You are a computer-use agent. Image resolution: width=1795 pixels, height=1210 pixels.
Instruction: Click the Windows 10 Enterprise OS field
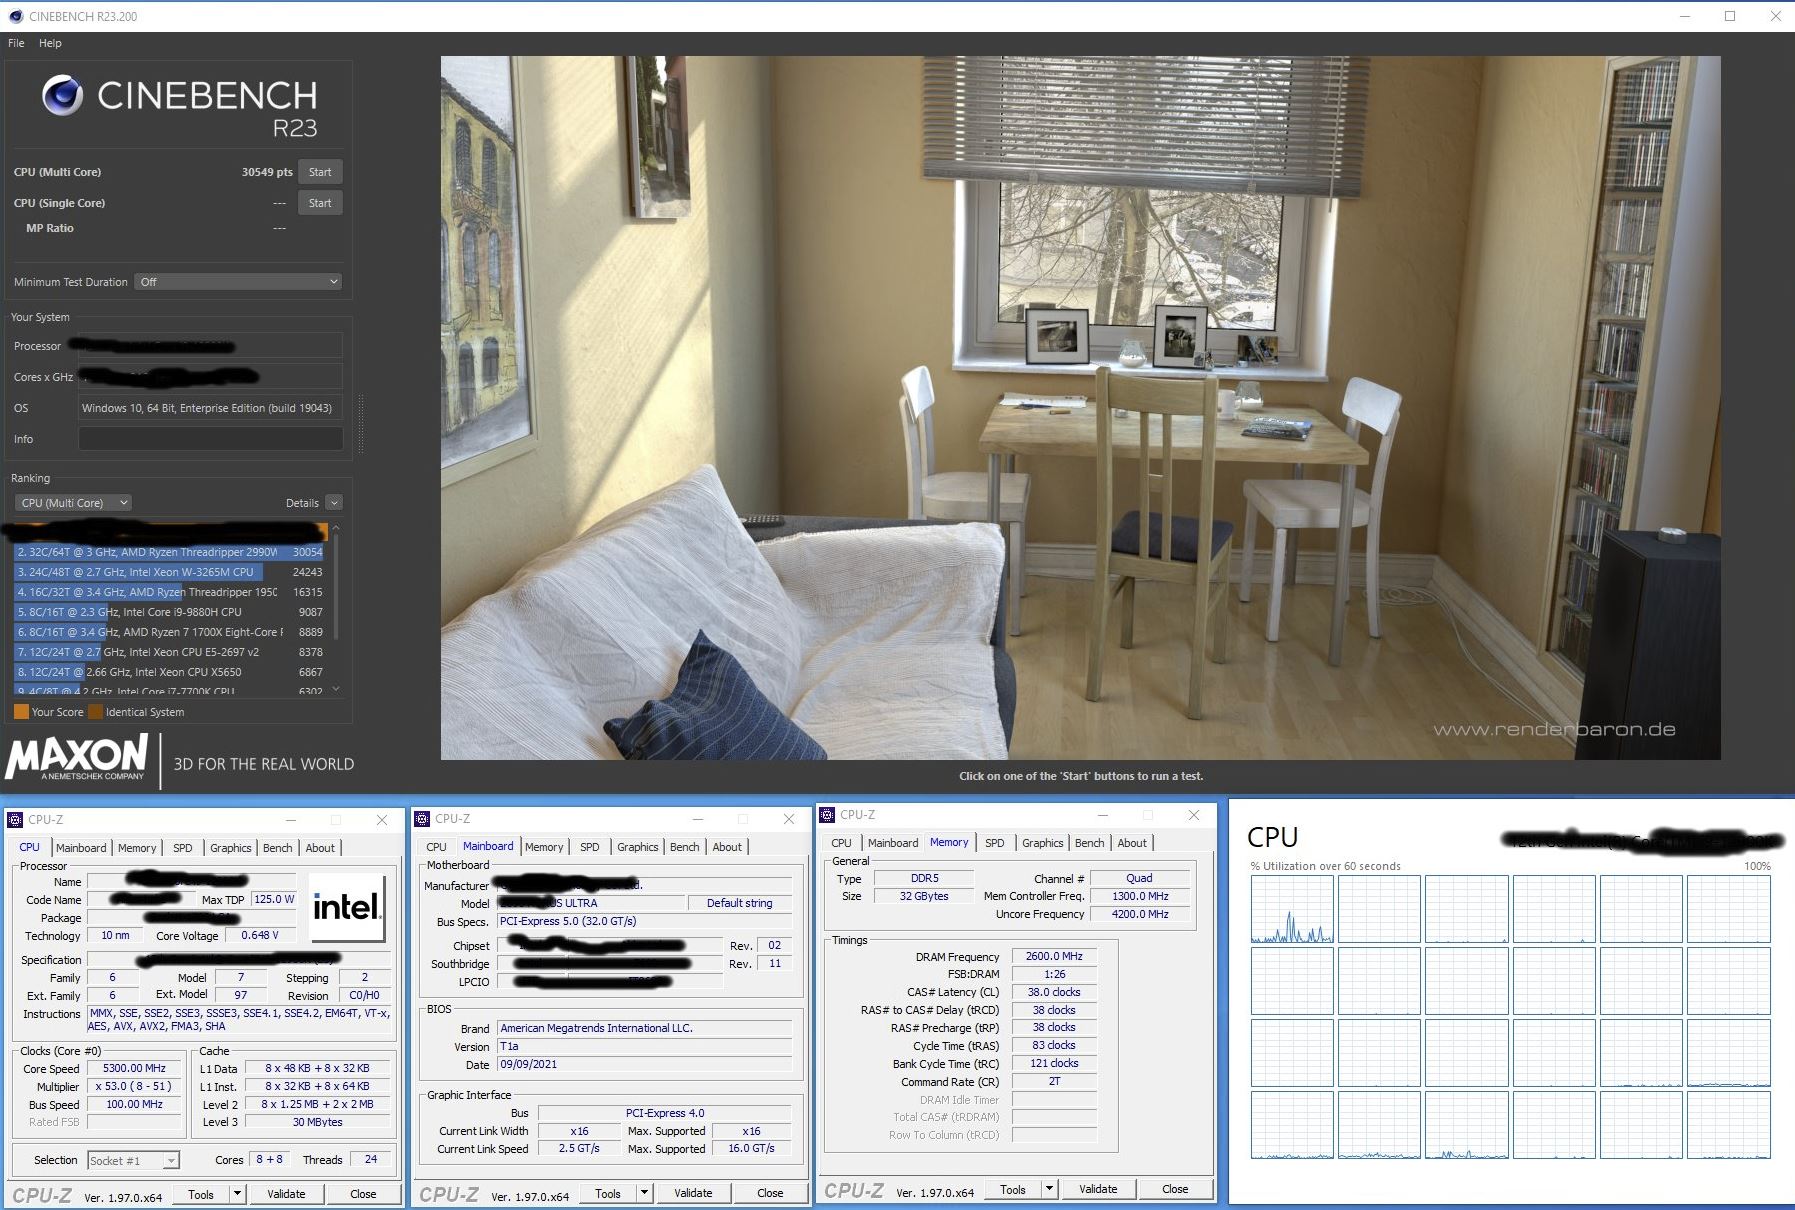pyautogui.click(x=211, y=408)
